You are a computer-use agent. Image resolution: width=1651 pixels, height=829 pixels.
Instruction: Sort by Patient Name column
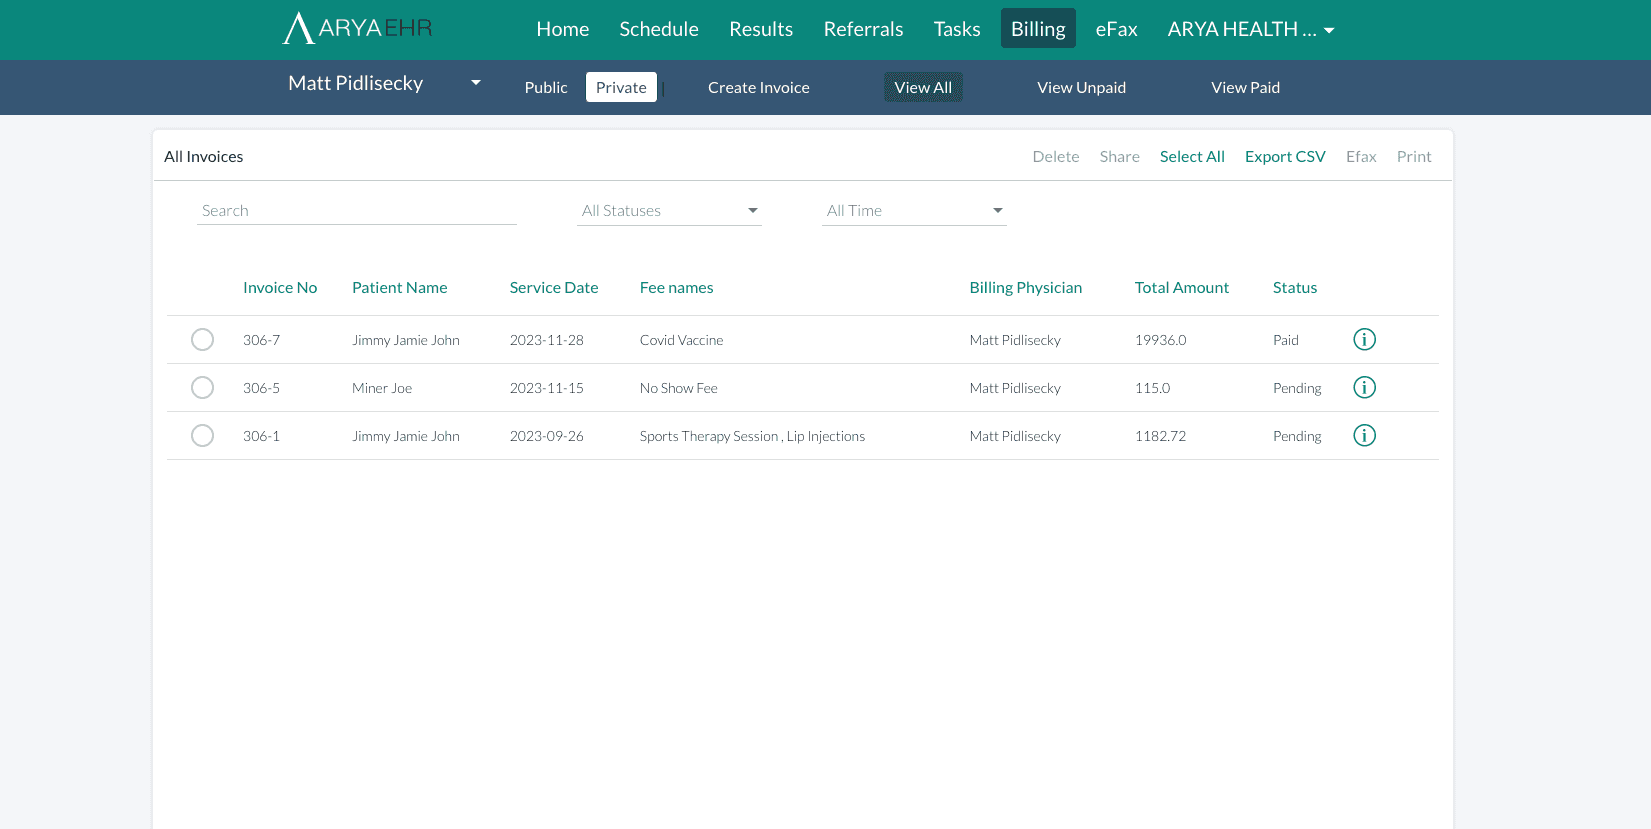point(399,287)
